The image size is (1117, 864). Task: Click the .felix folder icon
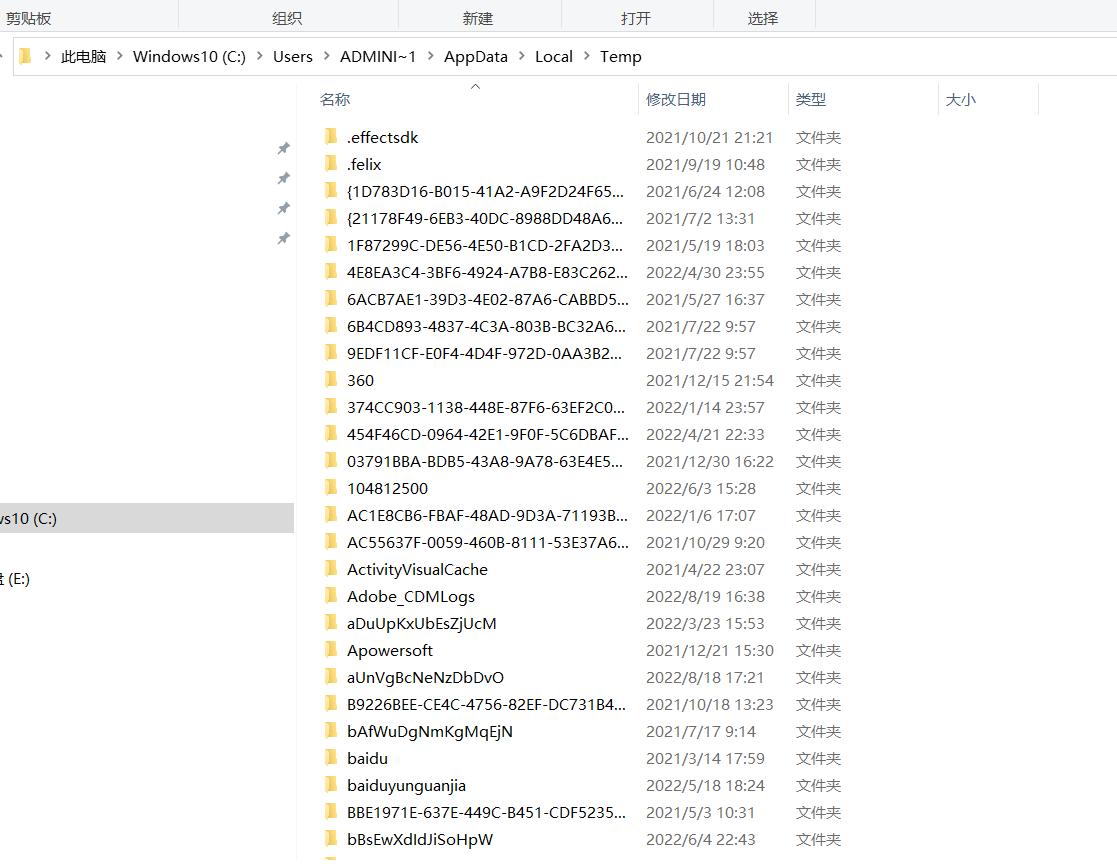(x=332, y=164)
